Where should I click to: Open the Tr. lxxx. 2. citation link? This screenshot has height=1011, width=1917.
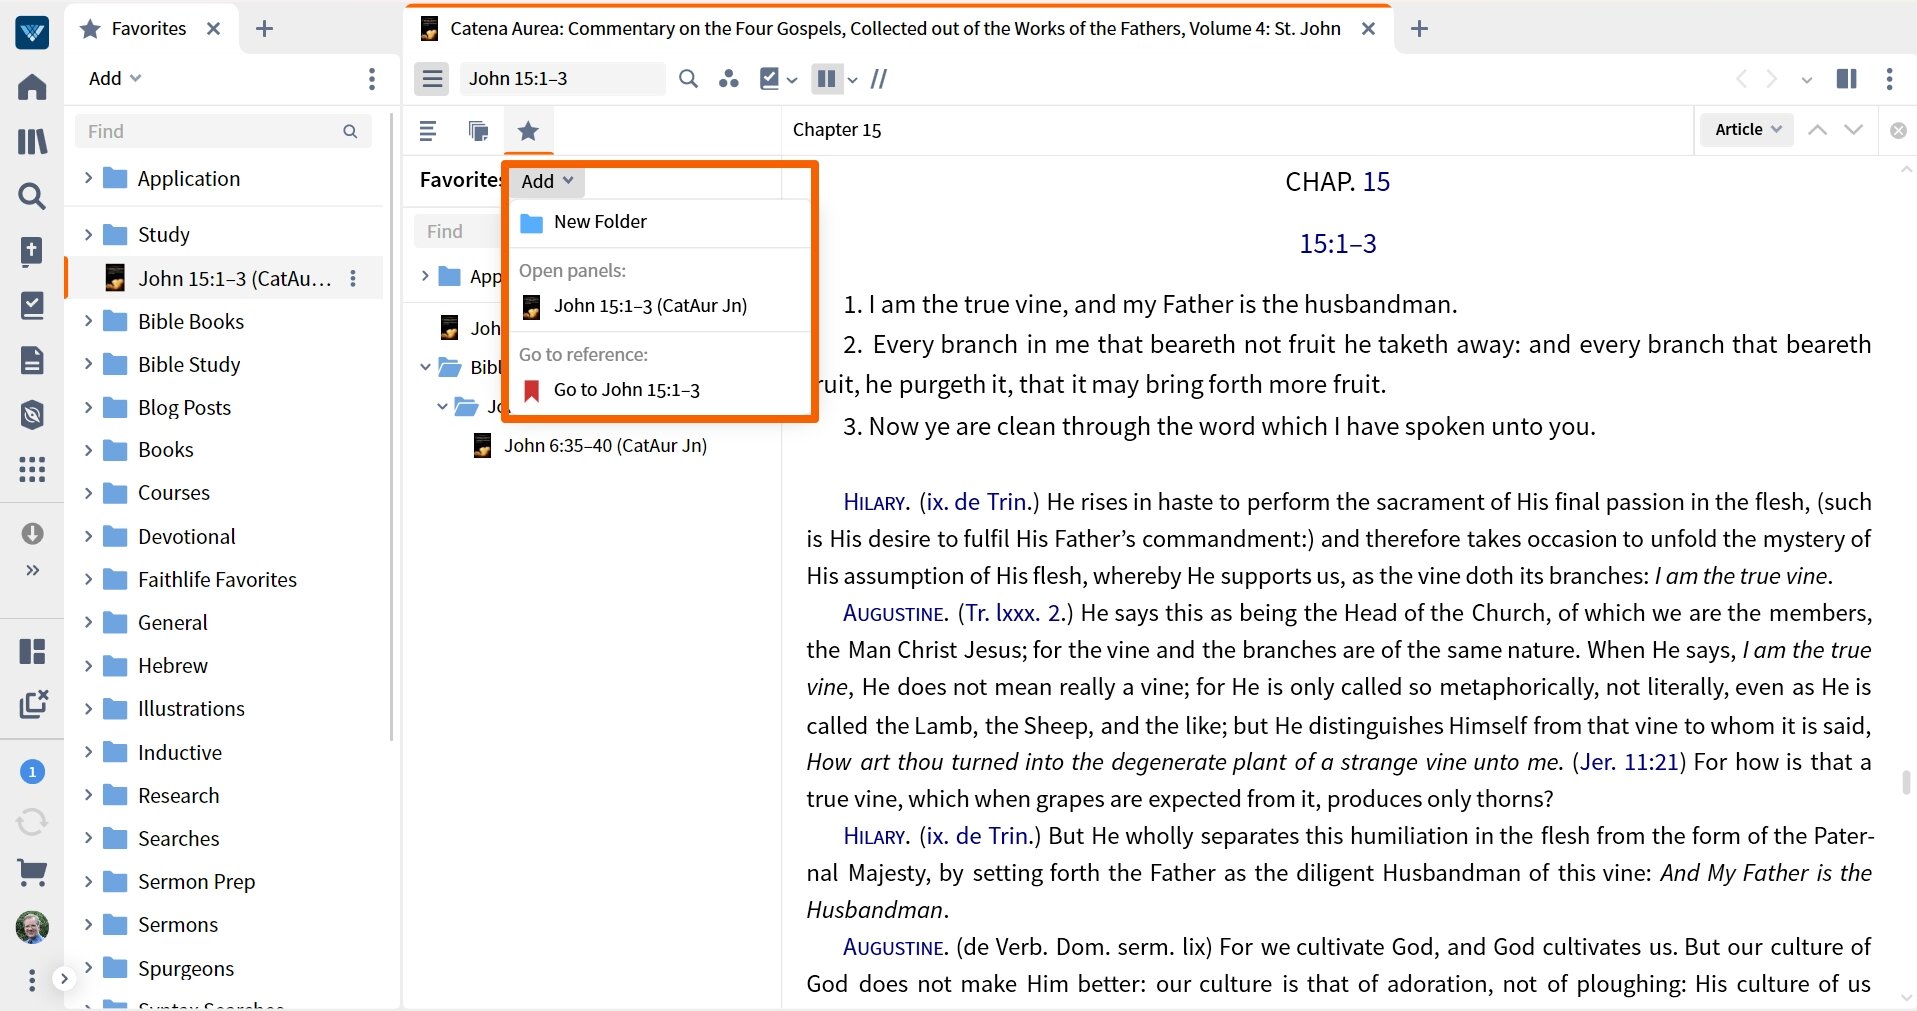click(x=1014, y=613)
